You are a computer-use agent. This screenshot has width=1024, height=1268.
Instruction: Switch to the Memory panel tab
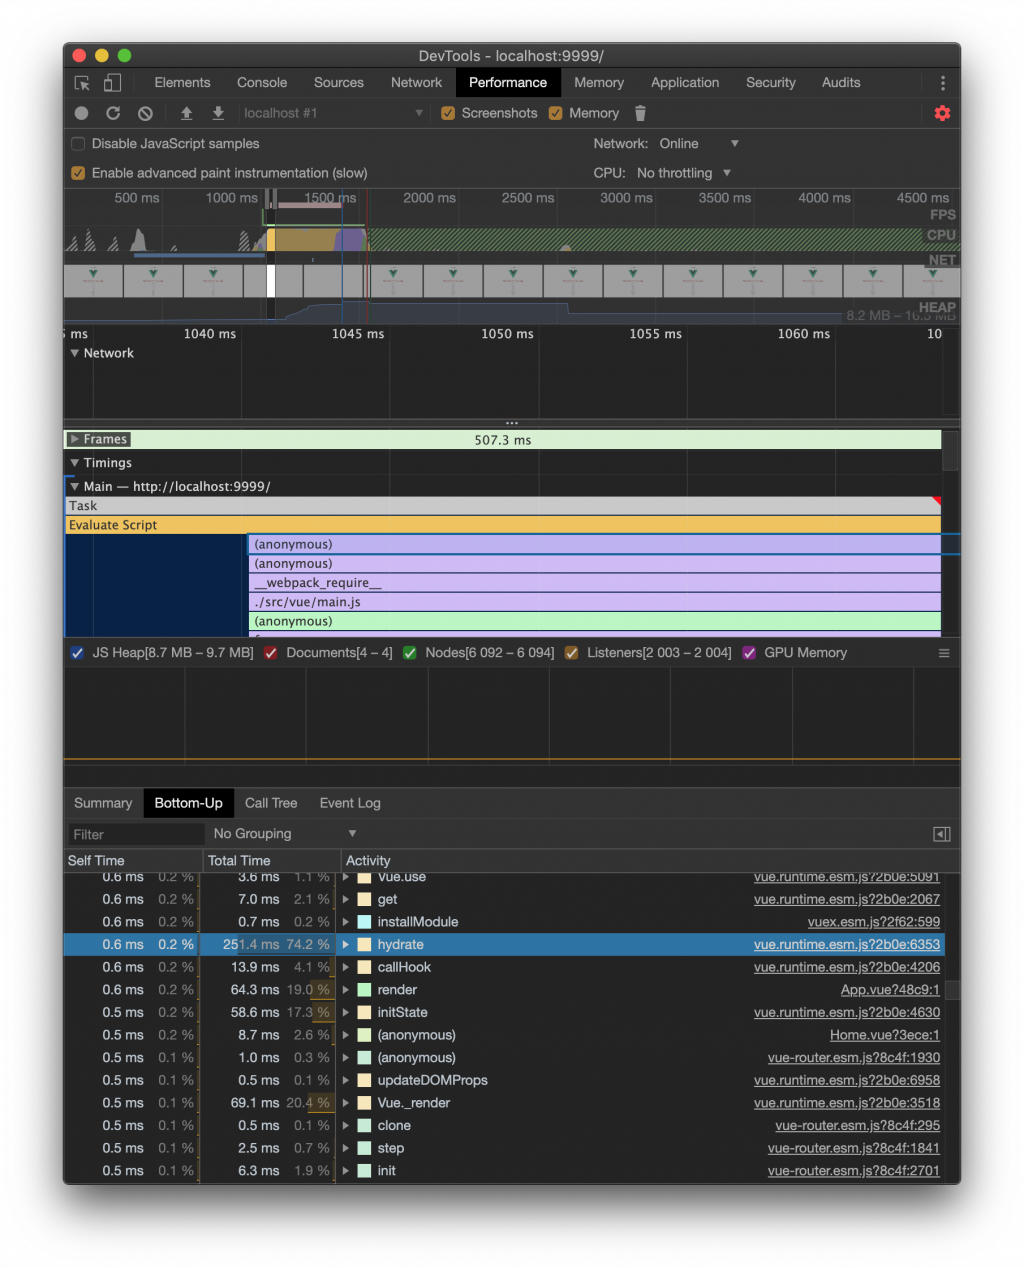click(x=599, y=83)
